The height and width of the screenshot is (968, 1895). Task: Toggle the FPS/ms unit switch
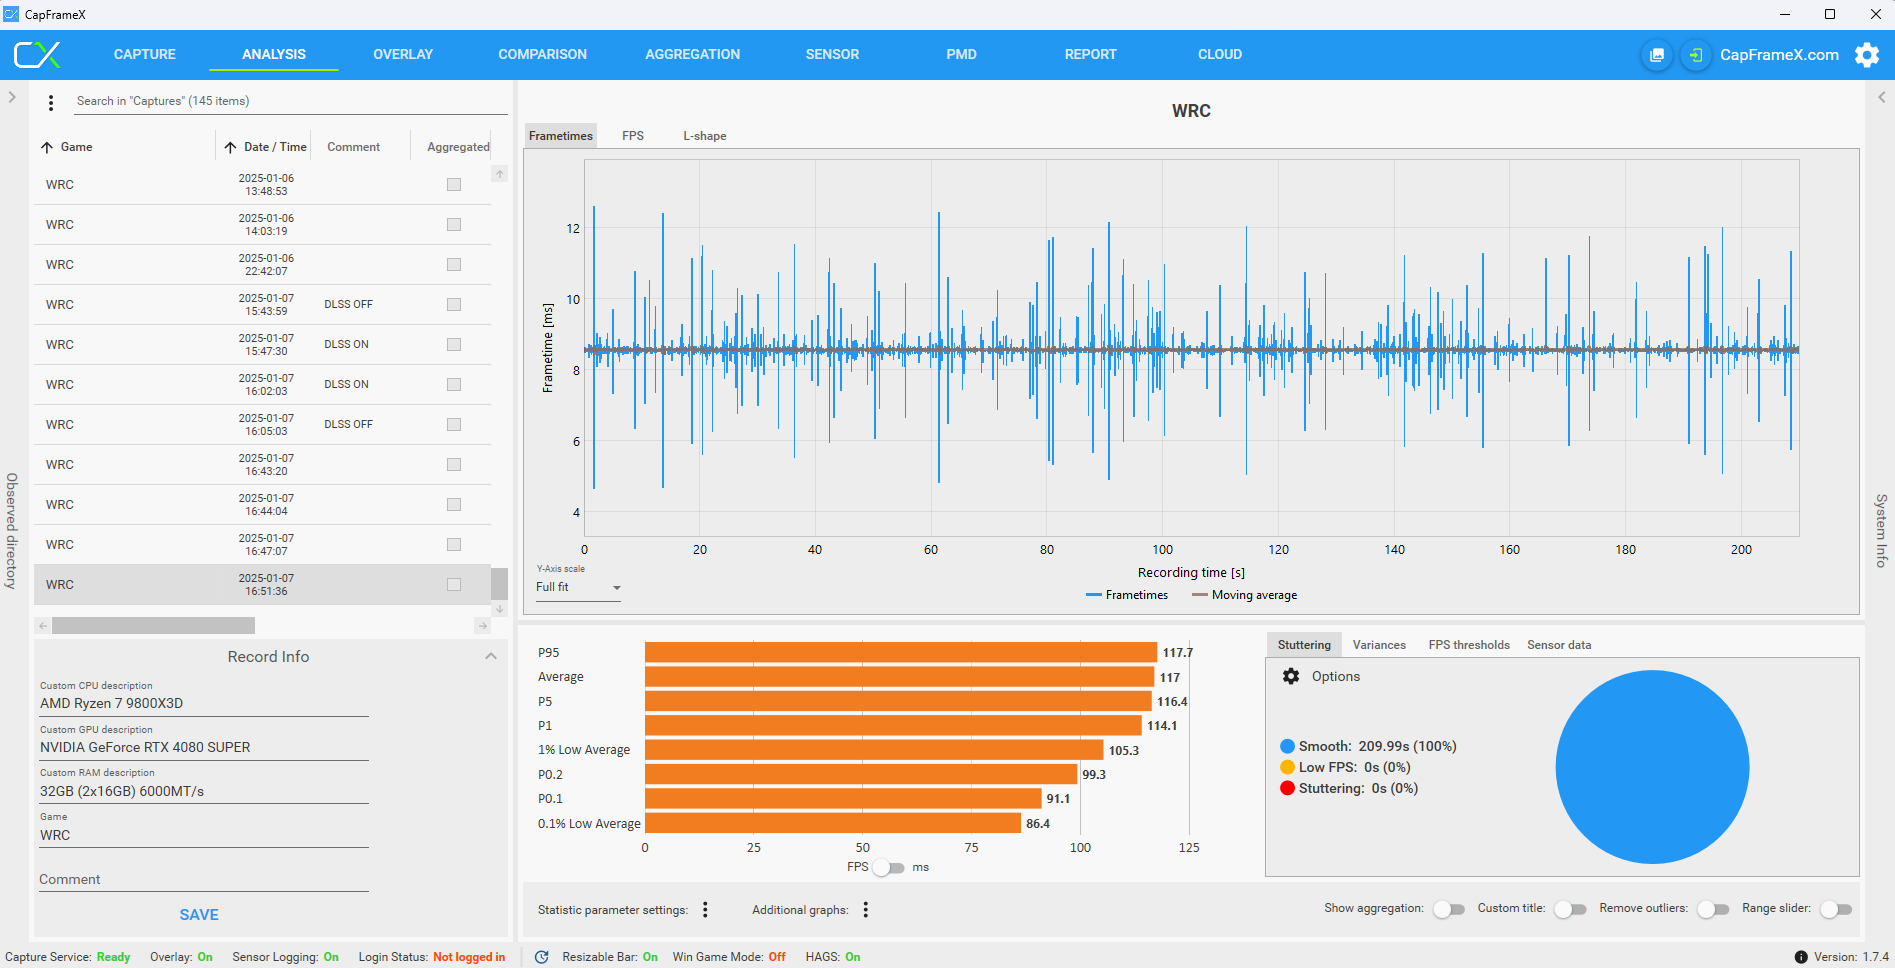pyautogui.click(x=888, y=867)
